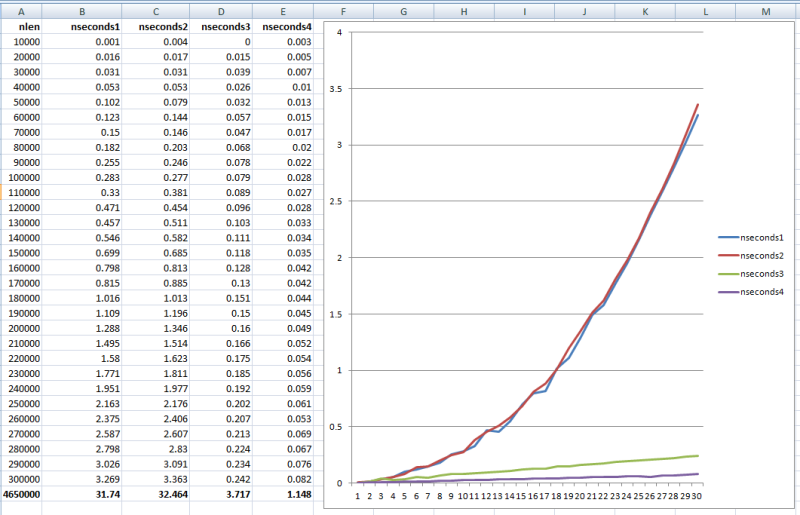Click cell with value 1.977
Screen dimensions: 800x515
tap(156, 388)
